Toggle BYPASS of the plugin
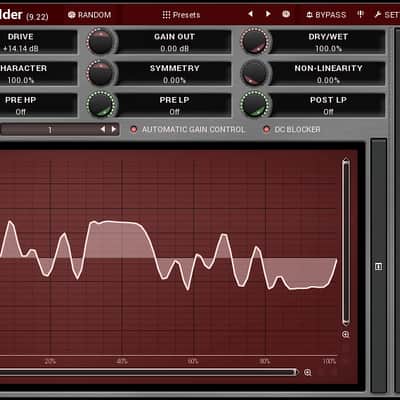The image size is (400, 400). 326,15
